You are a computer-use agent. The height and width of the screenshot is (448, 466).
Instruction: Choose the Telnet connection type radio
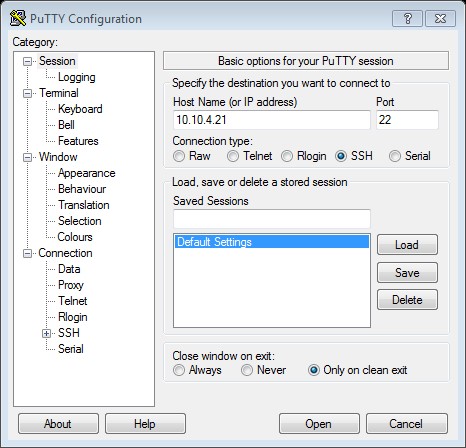tap(233, 156)
